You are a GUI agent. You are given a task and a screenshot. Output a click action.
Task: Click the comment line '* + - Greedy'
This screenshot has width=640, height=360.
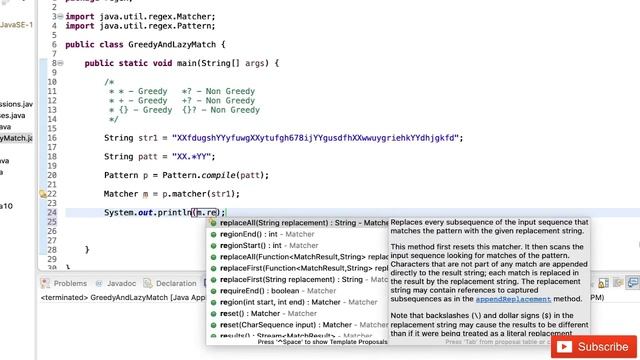182,101
